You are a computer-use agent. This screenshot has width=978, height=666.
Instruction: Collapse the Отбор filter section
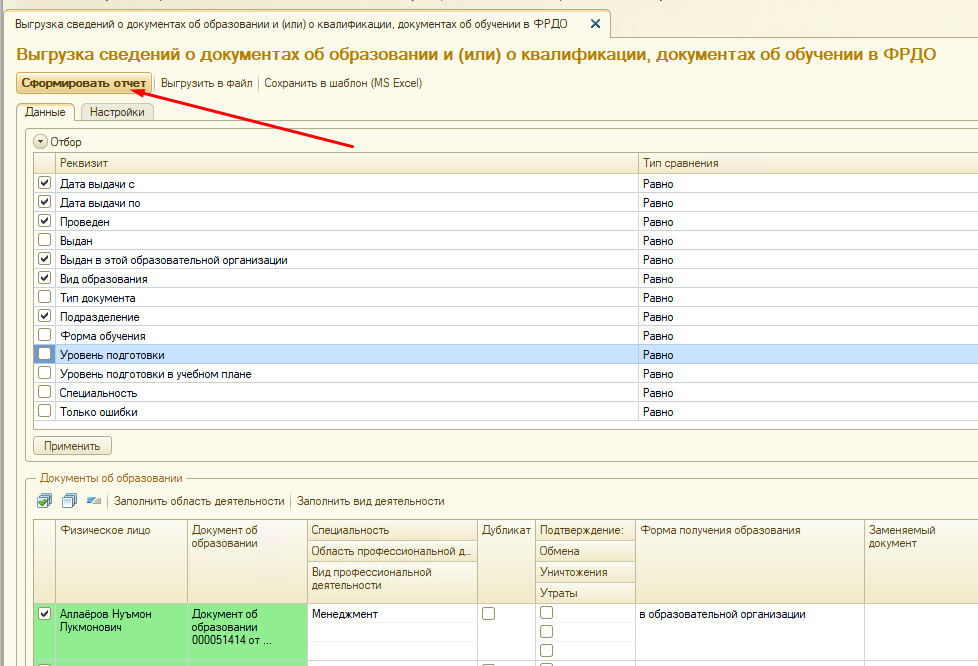point(40,142)
